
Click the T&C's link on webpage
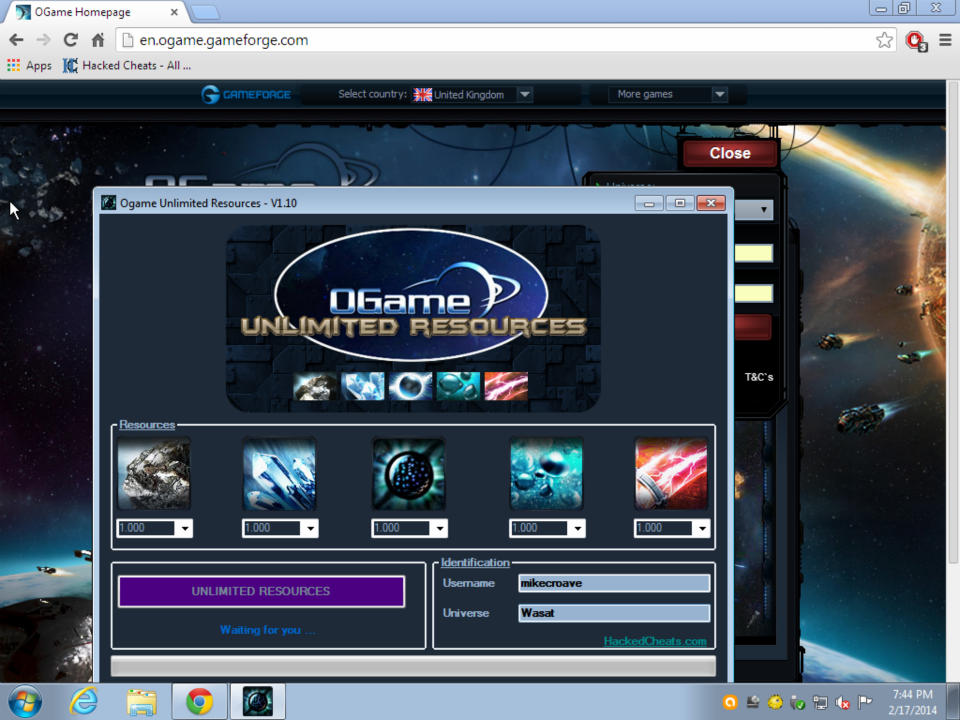click(x=759, y=377)
